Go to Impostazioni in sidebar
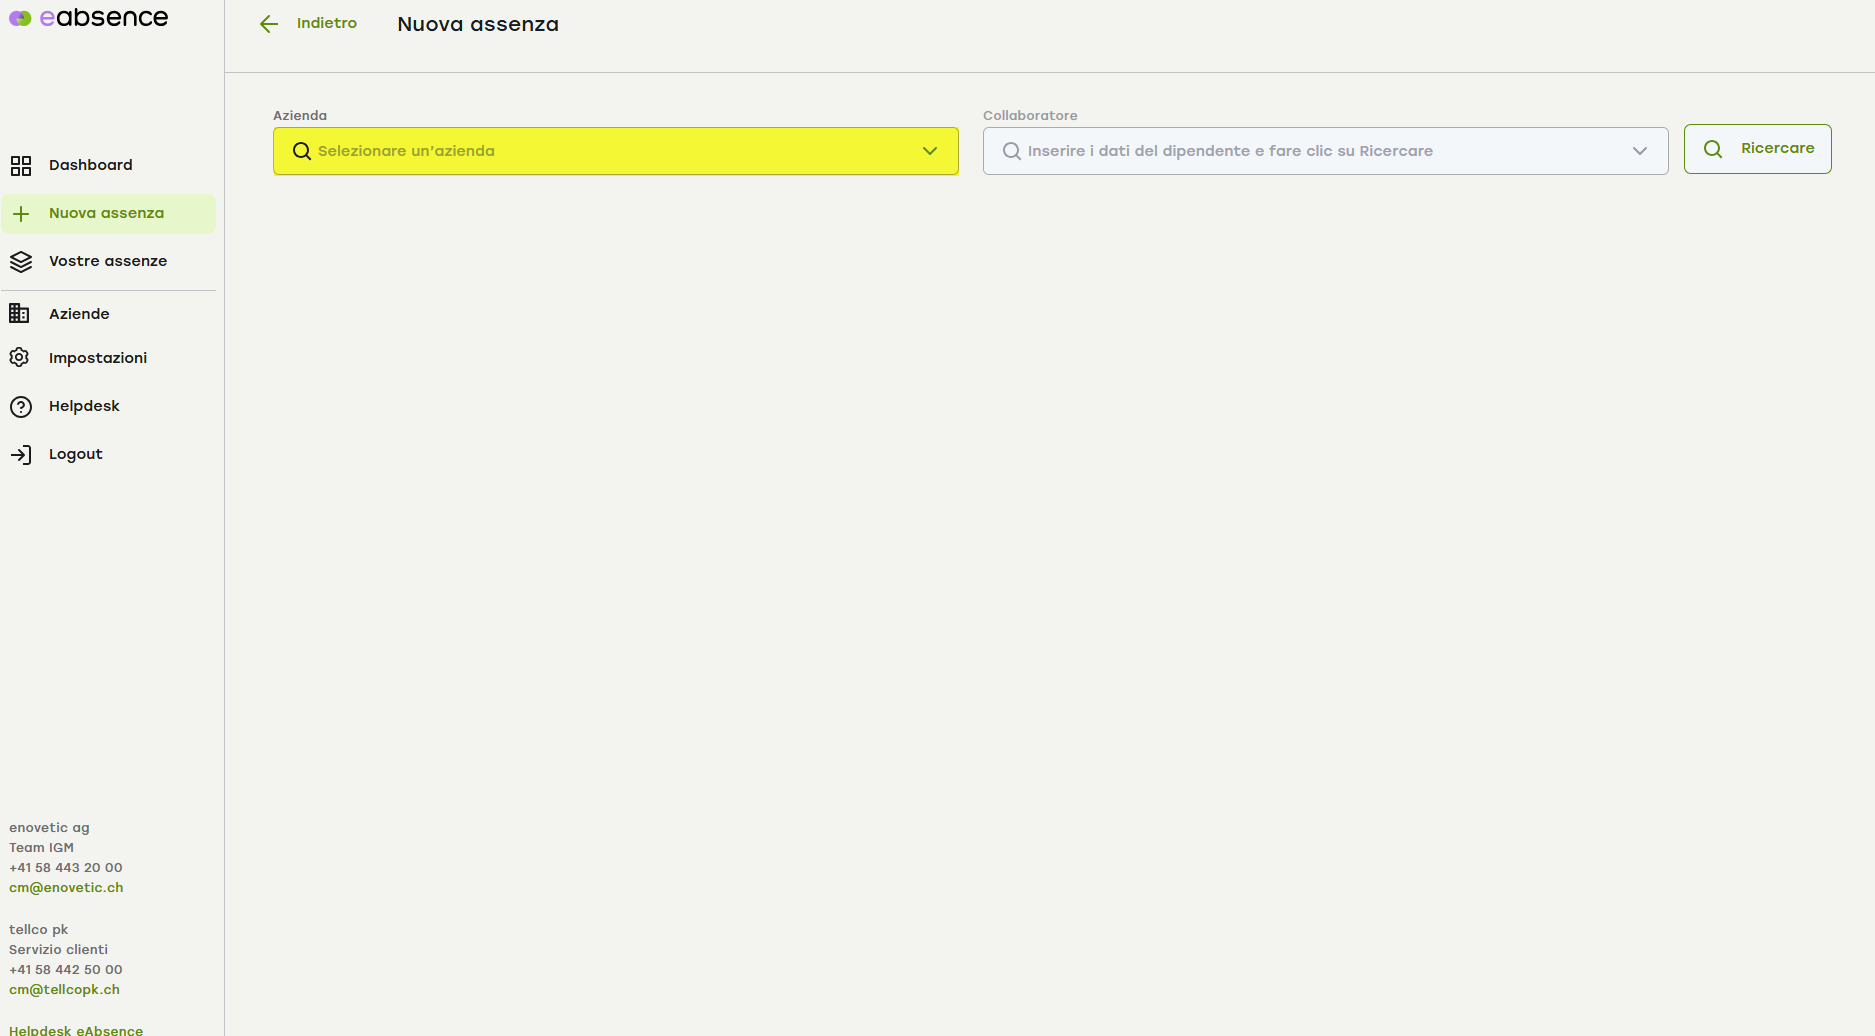 click(98, 358)
